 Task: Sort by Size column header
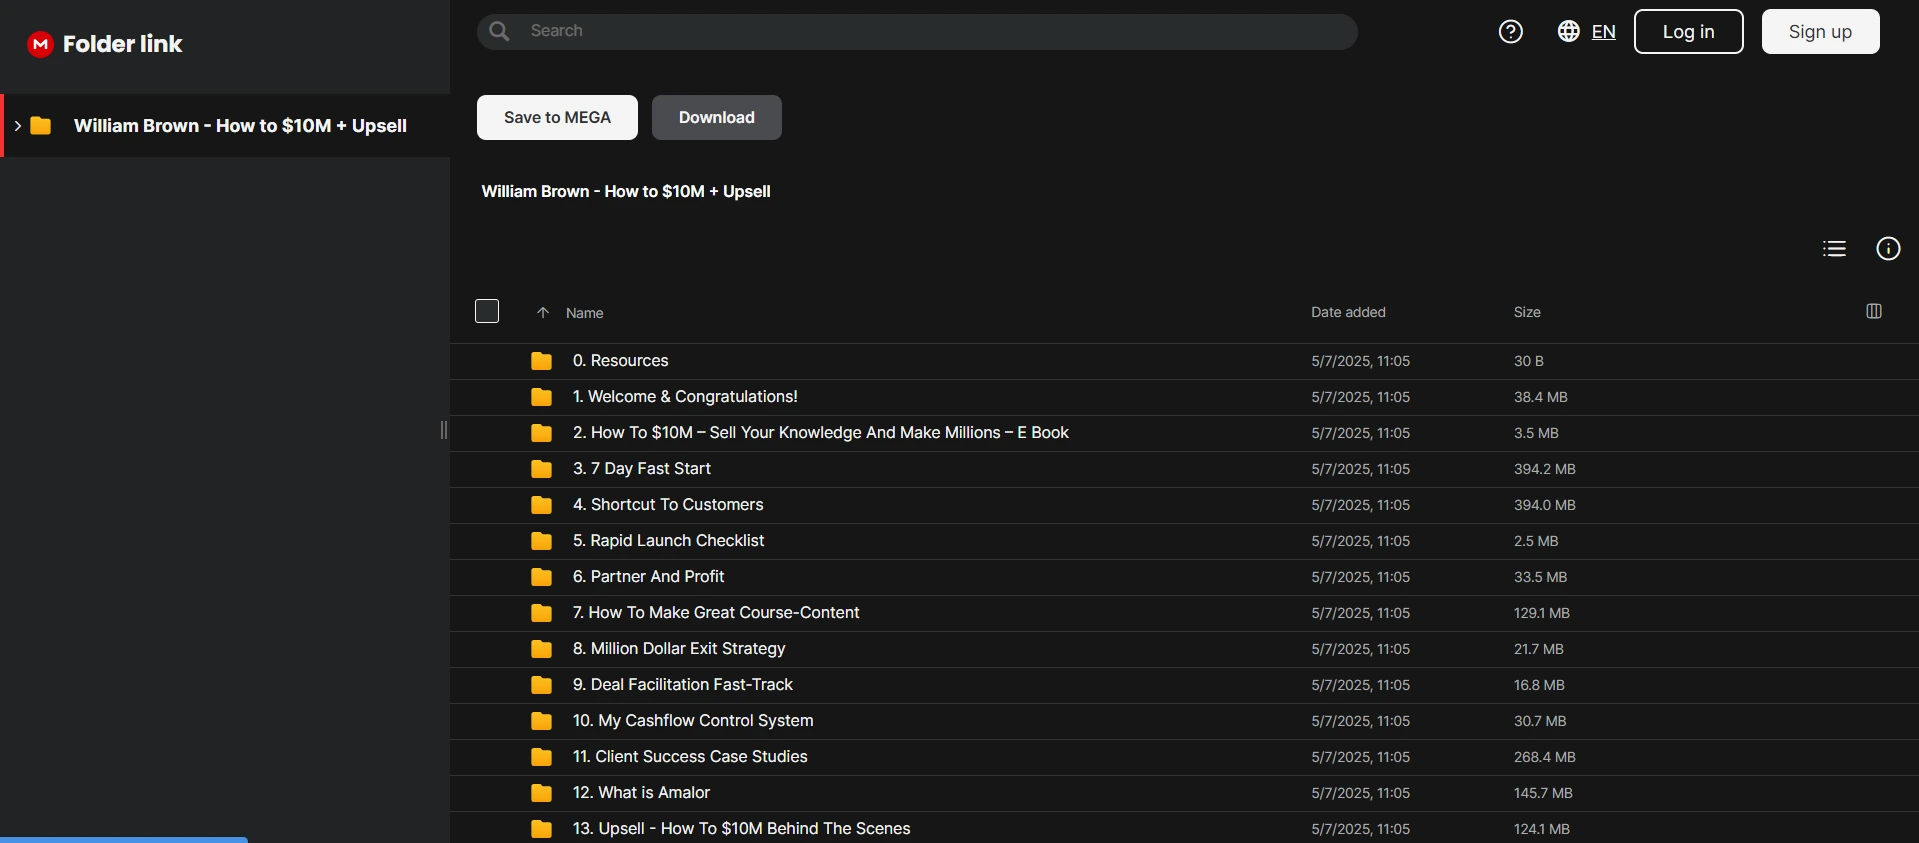point(1527,312)
